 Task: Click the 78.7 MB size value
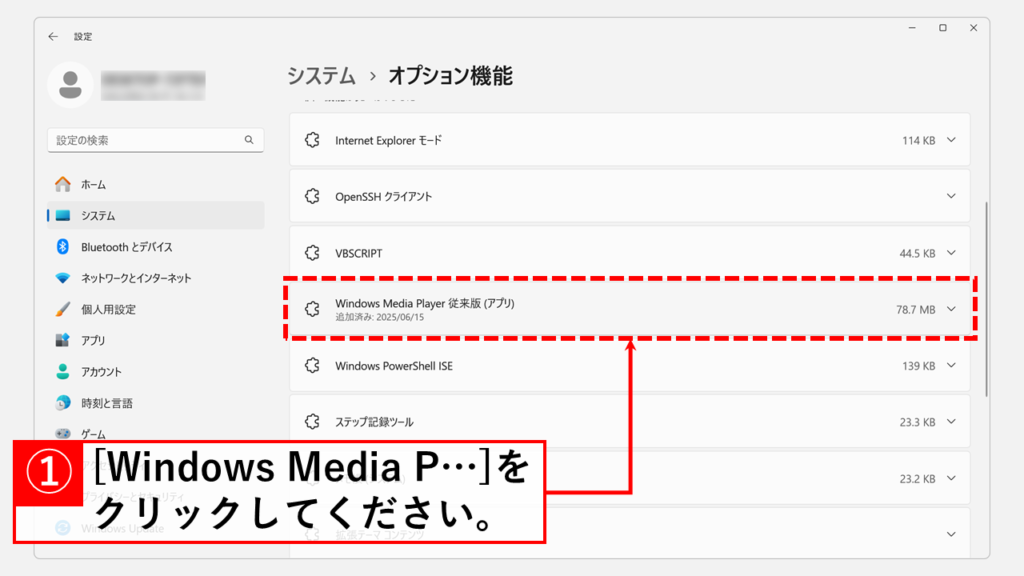916,310
